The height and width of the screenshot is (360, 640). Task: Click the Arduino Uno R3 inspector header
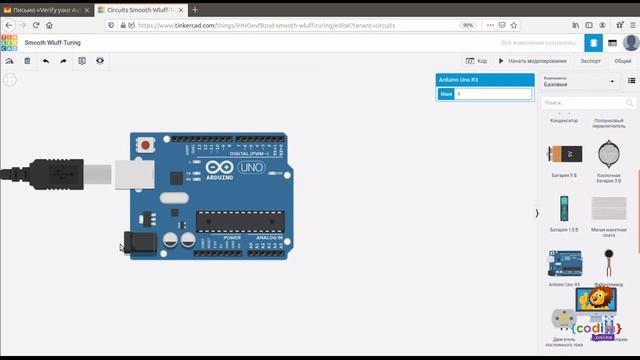[x=485, y=80]
